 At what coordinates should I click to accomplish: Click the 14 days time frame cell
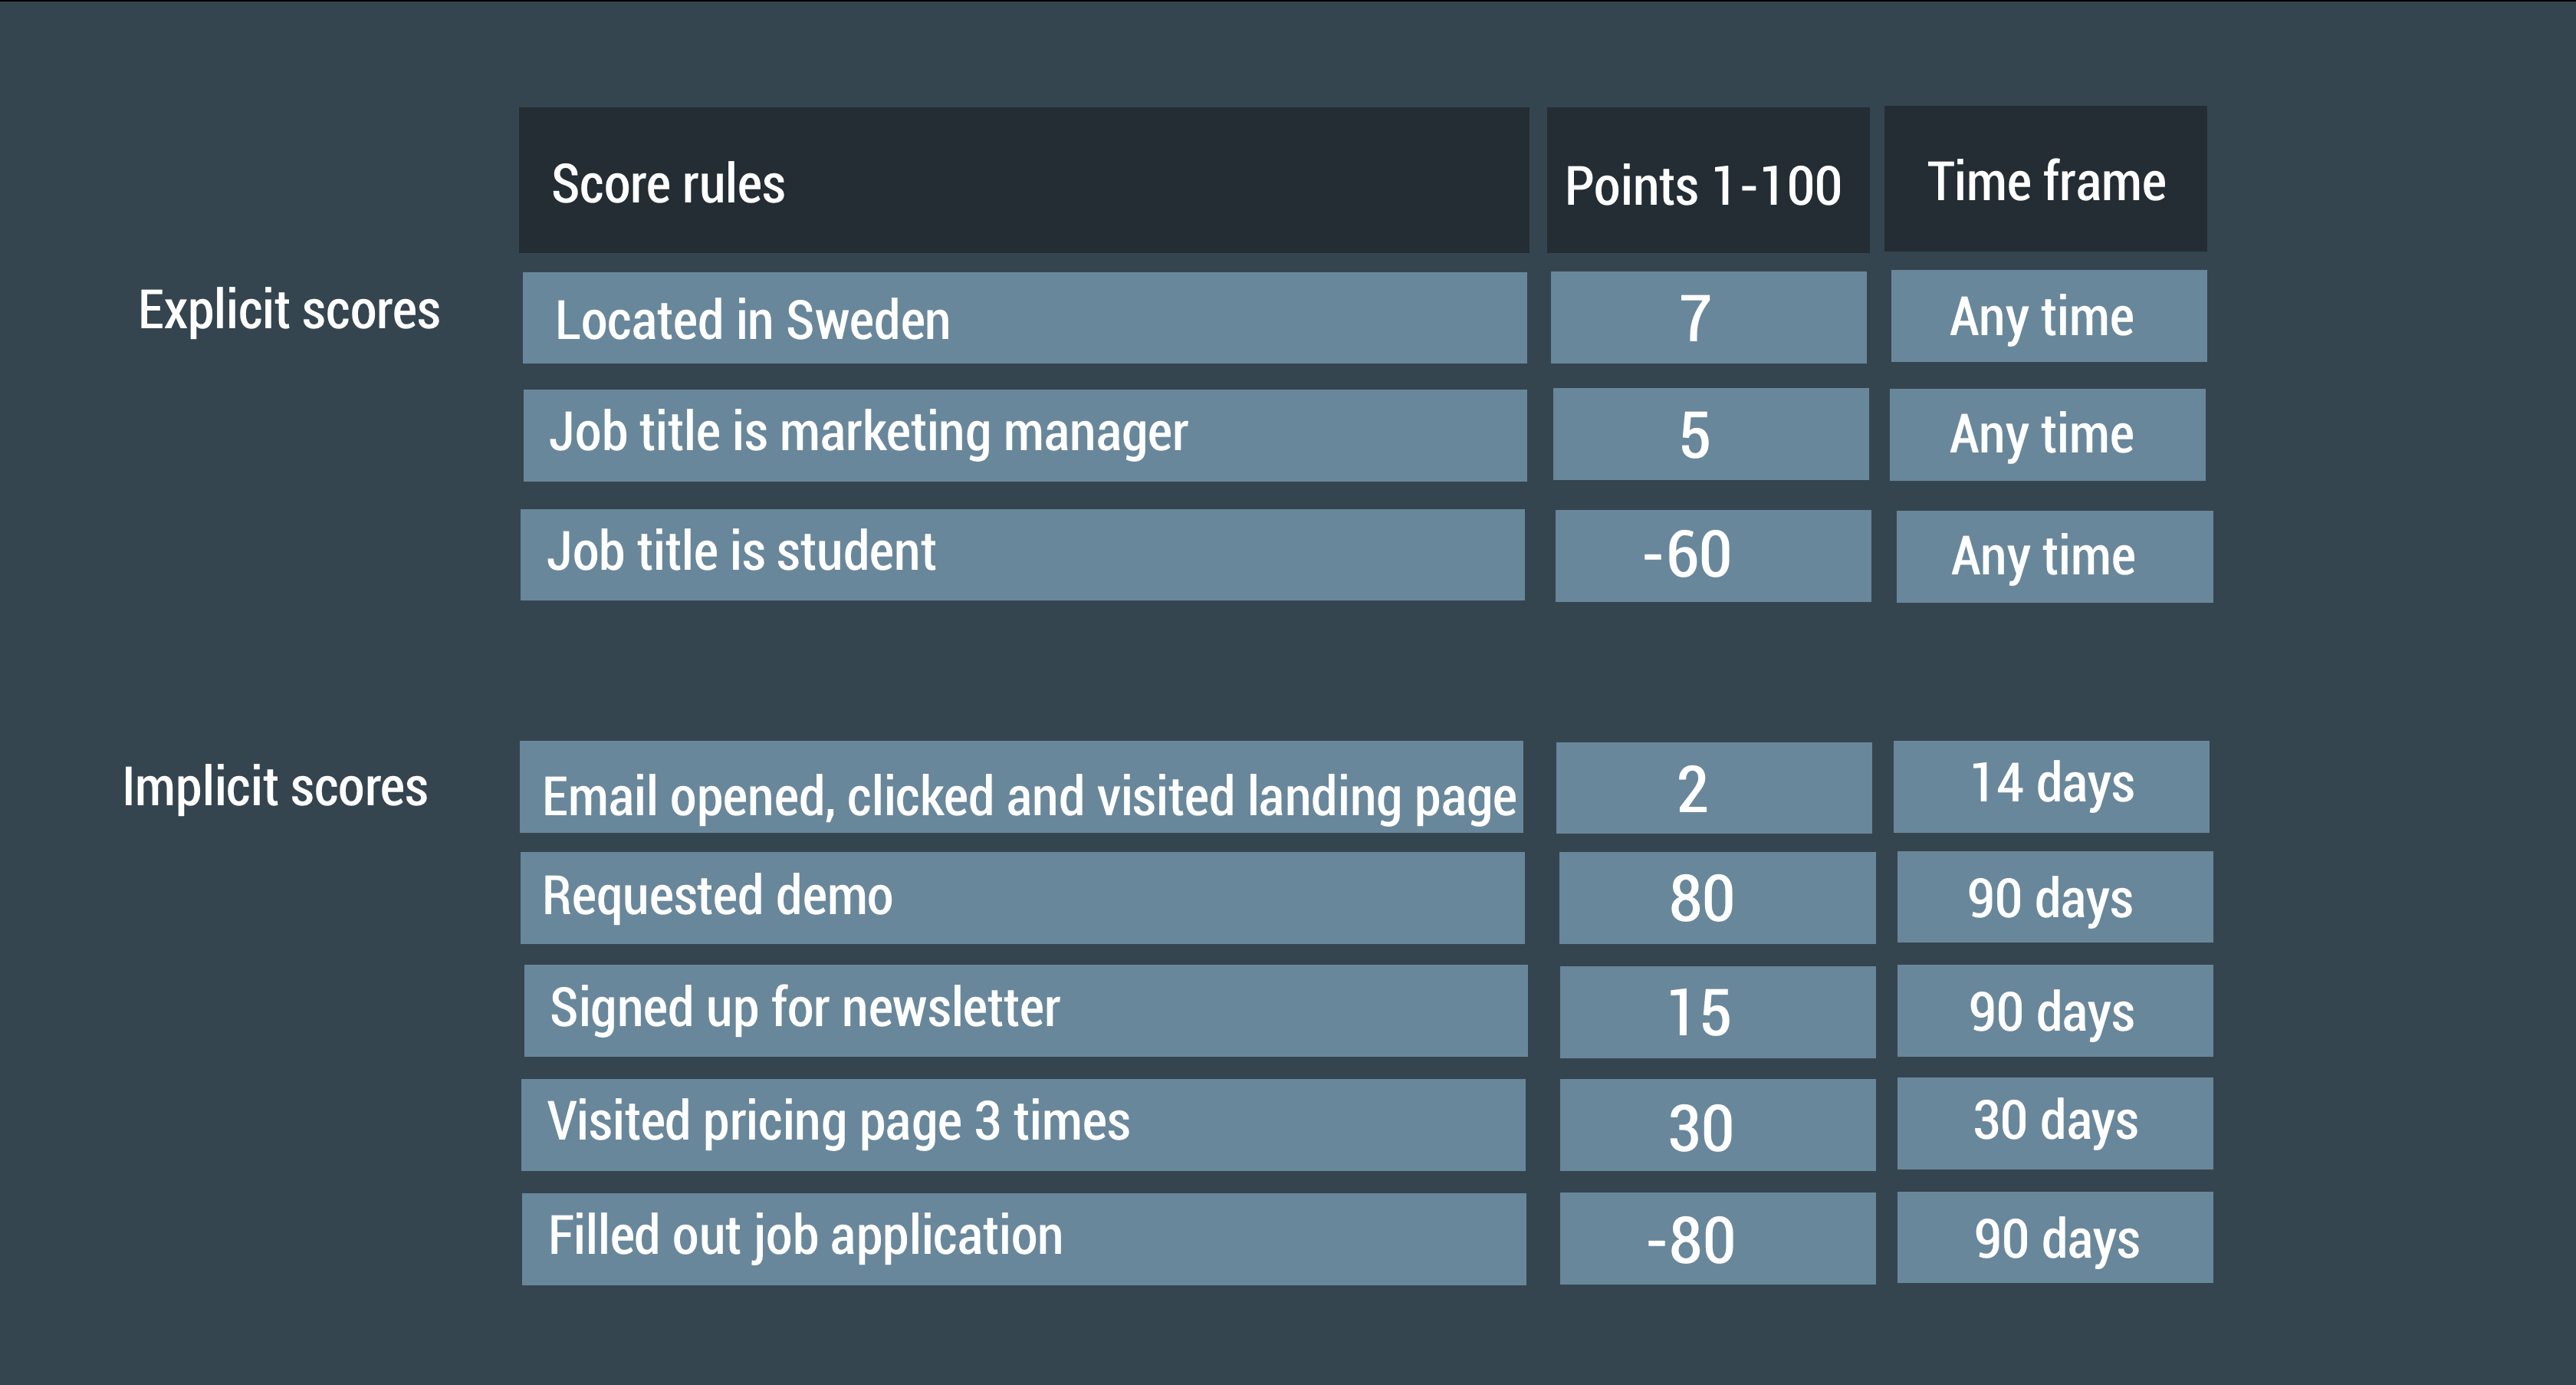tap(2051, 787)
